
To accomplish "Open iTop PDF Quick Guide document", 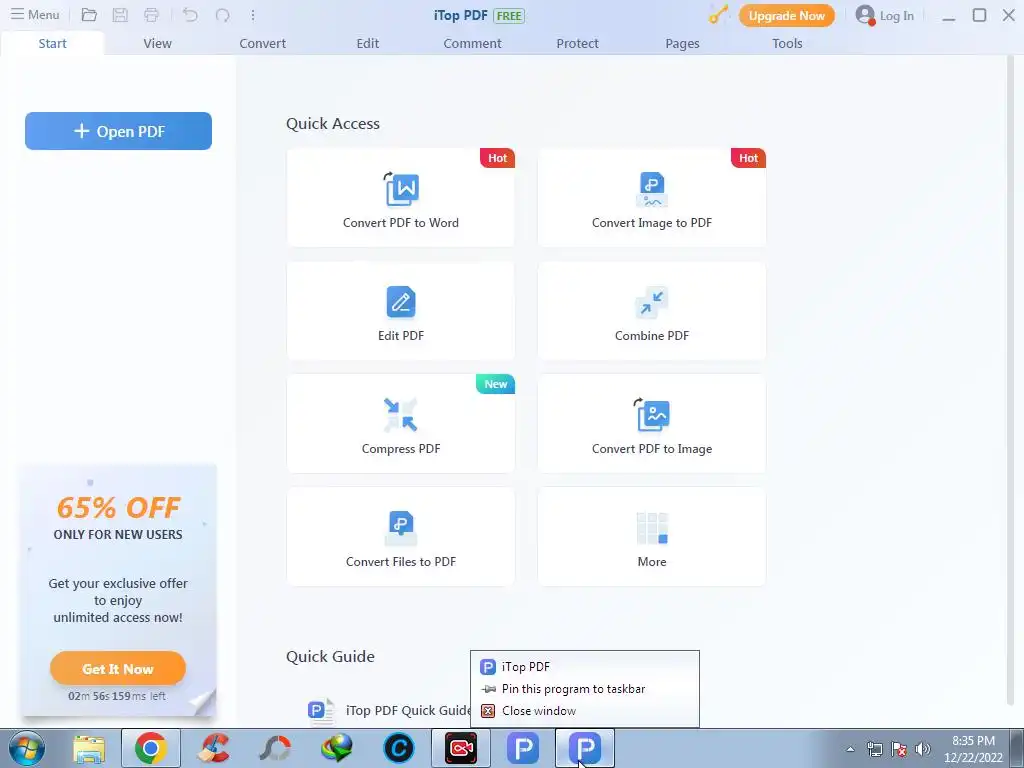I will tap(390, 710).
